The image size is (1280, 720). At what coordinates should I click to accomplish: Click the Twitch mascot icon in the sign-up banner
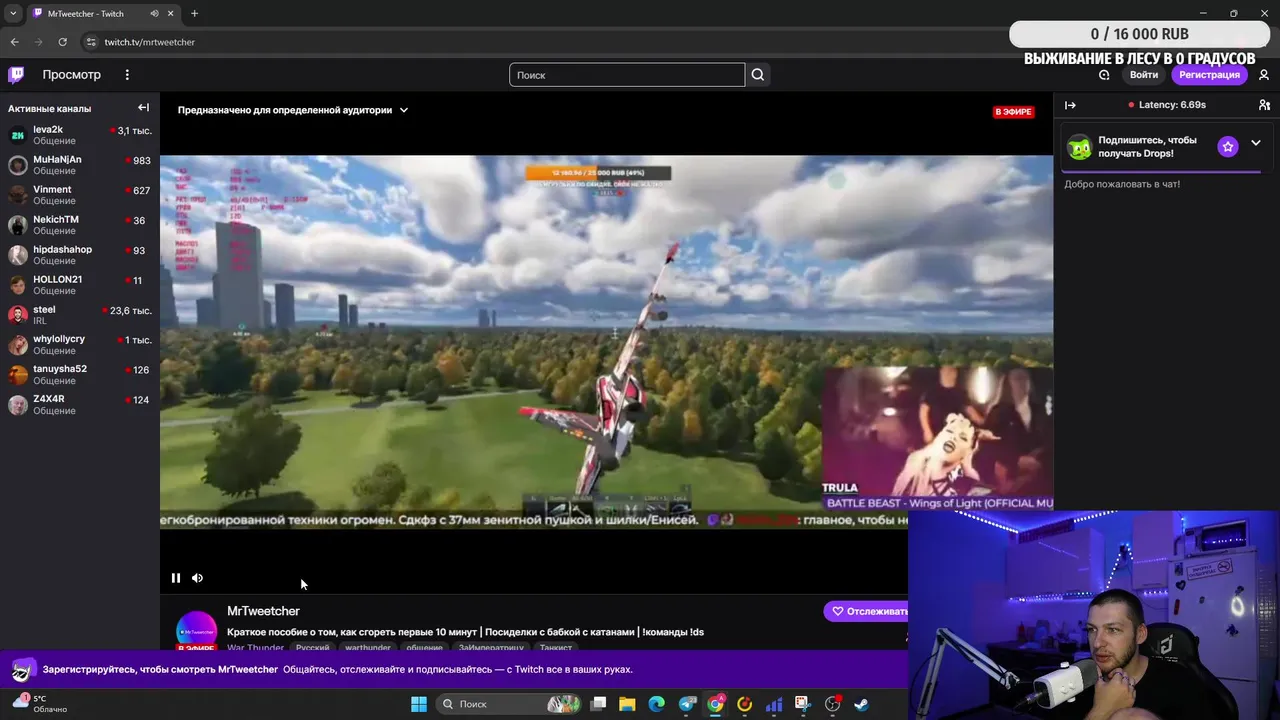coord(23,670)
